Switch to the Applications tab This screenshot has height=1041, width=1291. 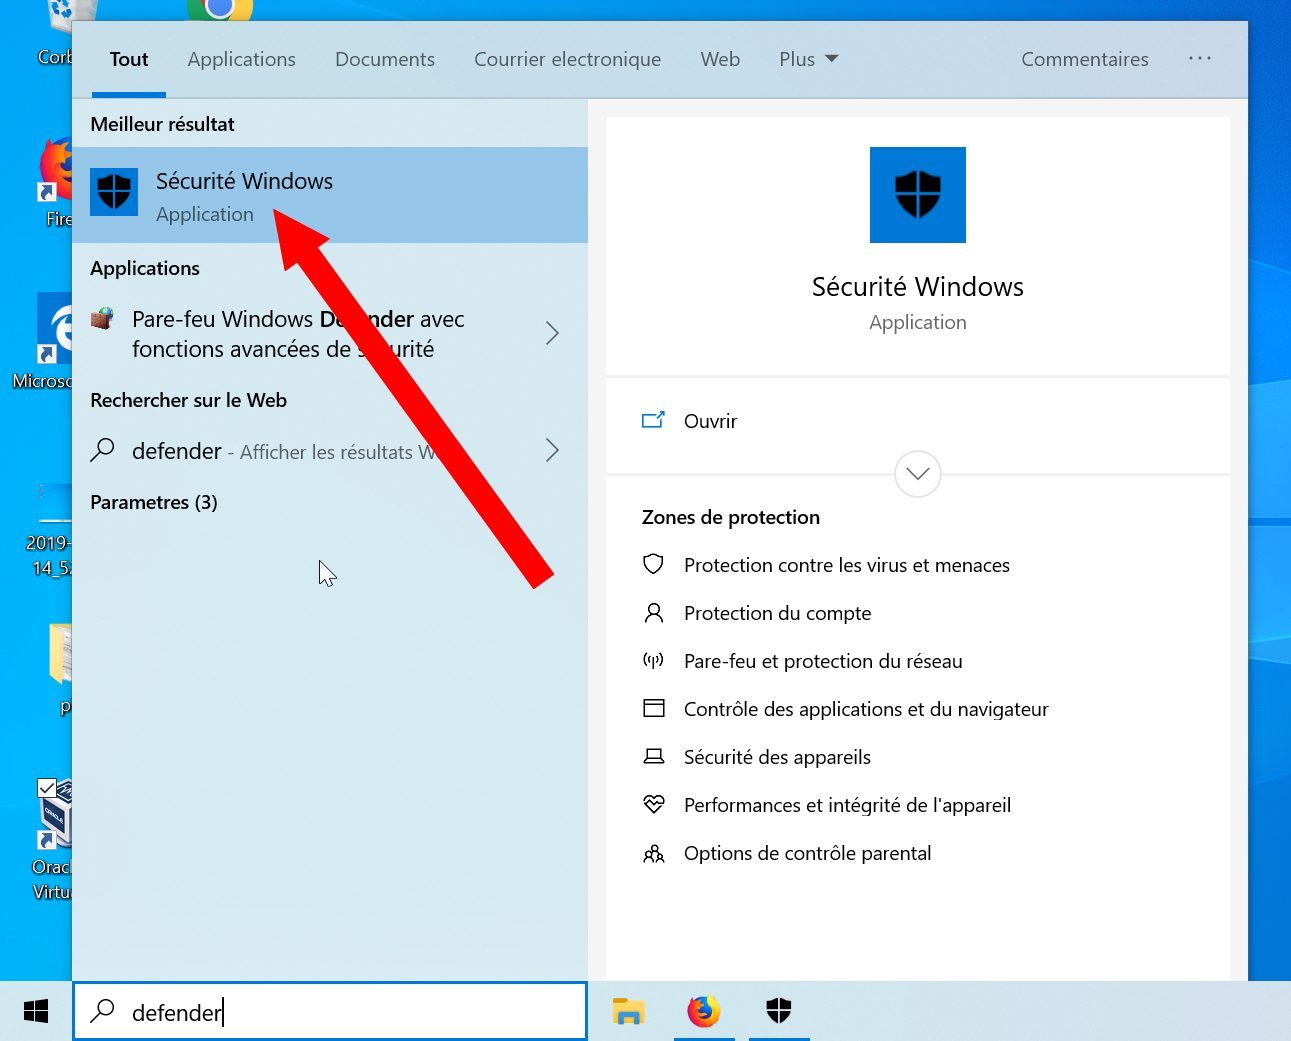(241, 59)
